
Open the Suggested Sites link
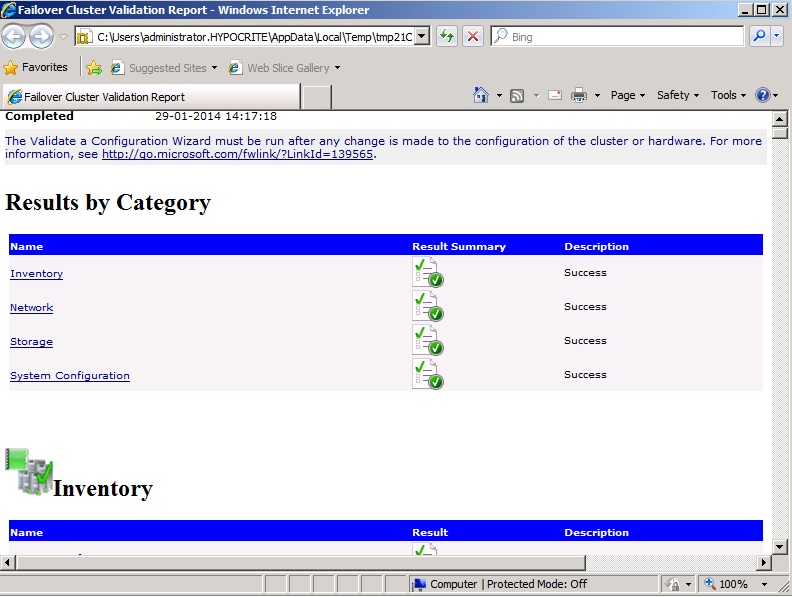coord(164,68)
